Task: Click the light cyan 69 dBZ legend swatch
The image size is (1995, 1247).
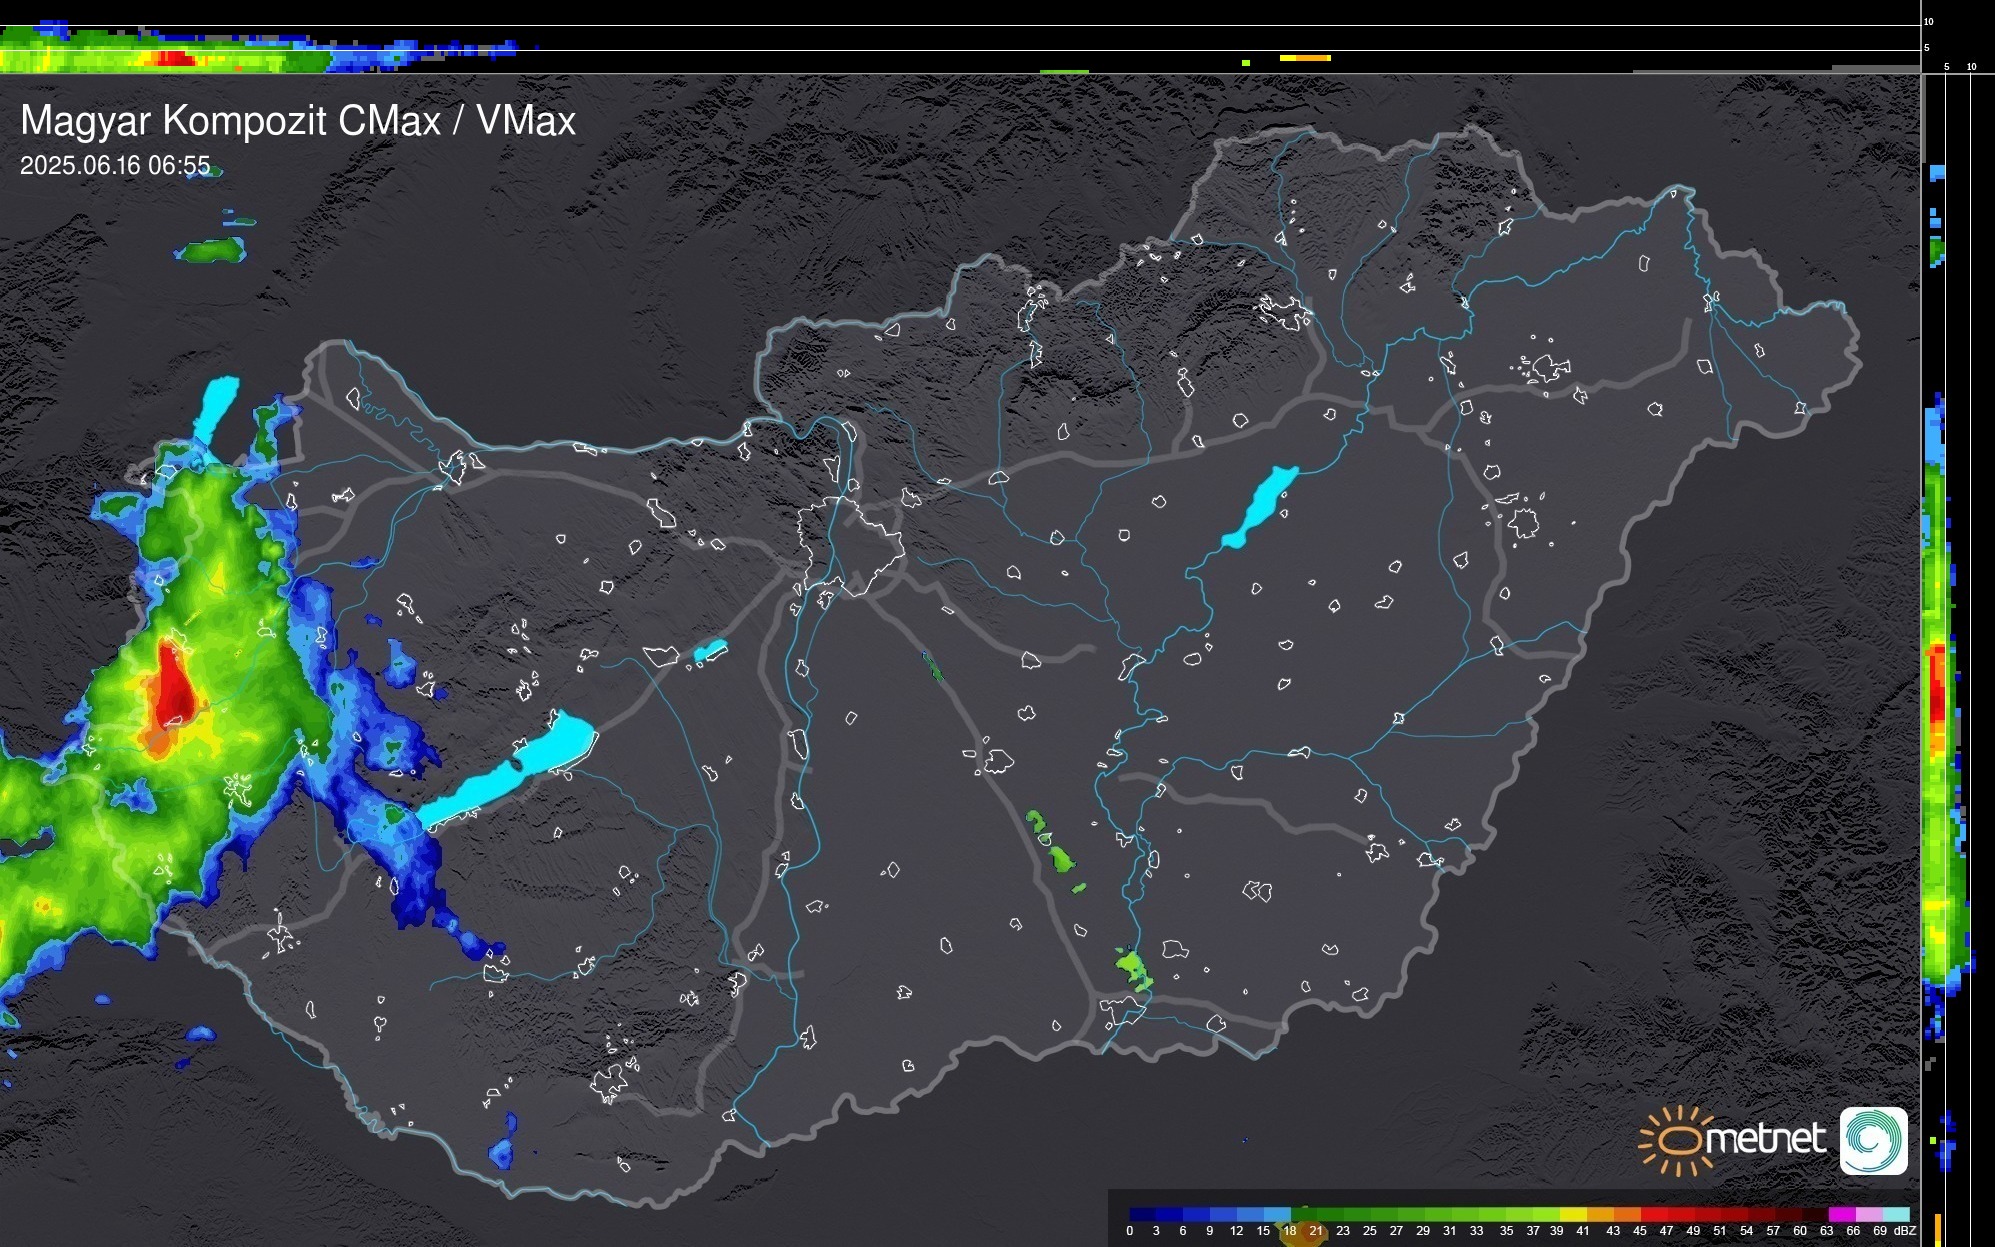Action: pyautogui.click(x=1896, y=1214)
